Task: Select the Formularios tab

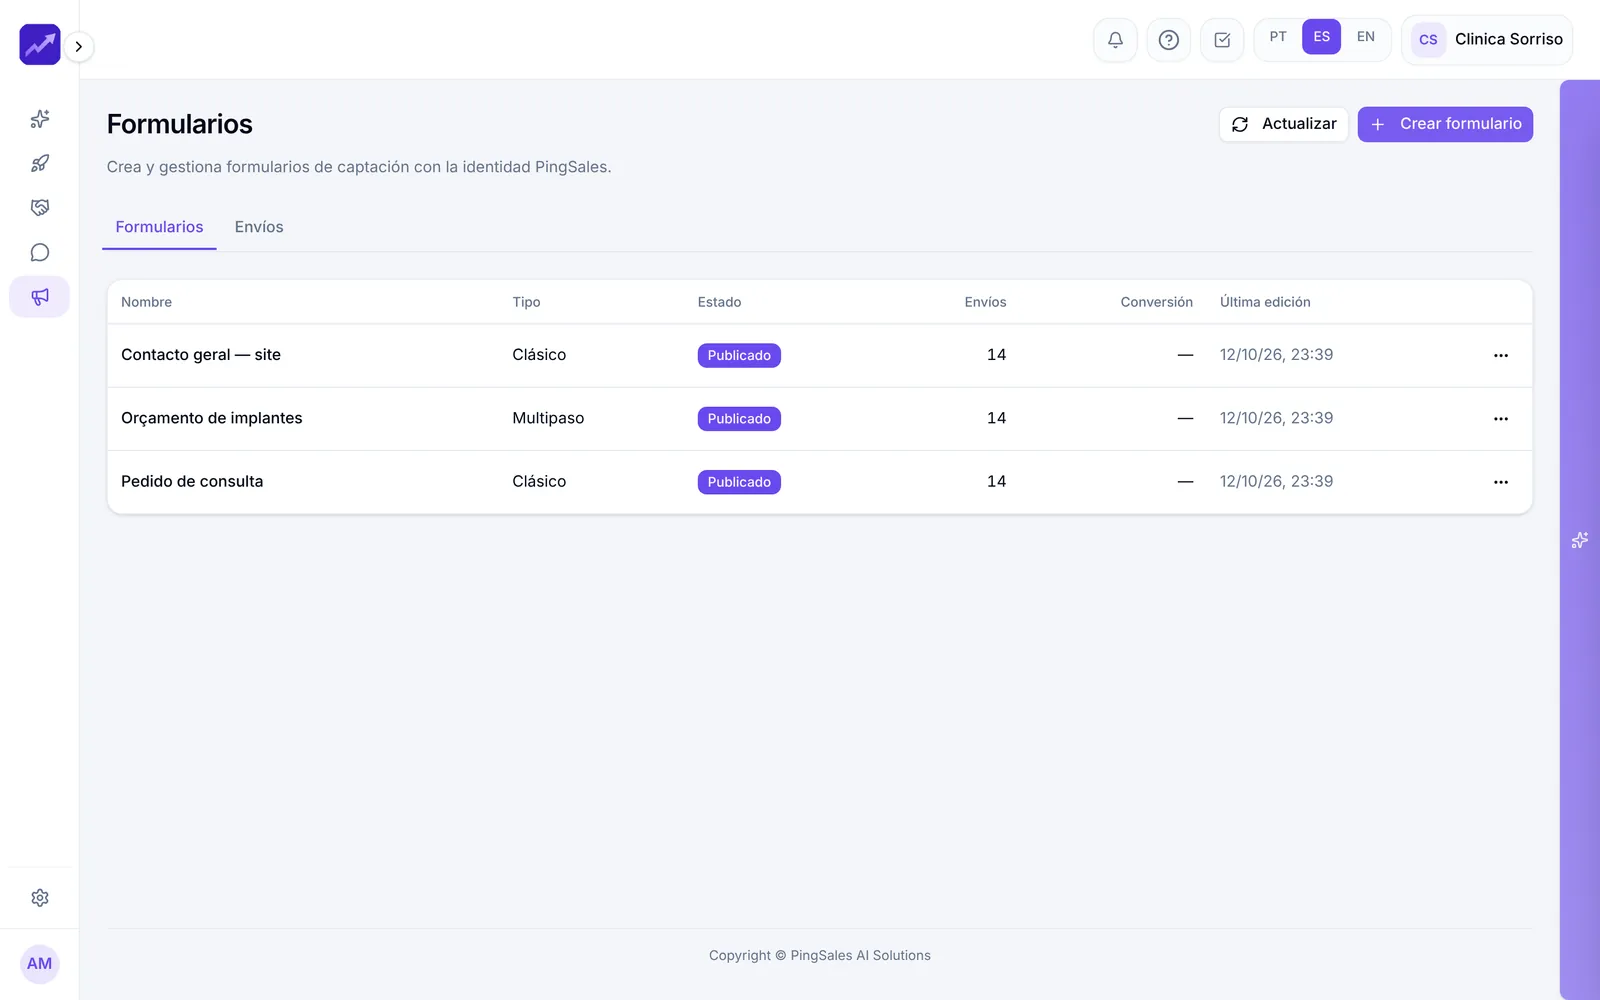Action: point(159,227)
